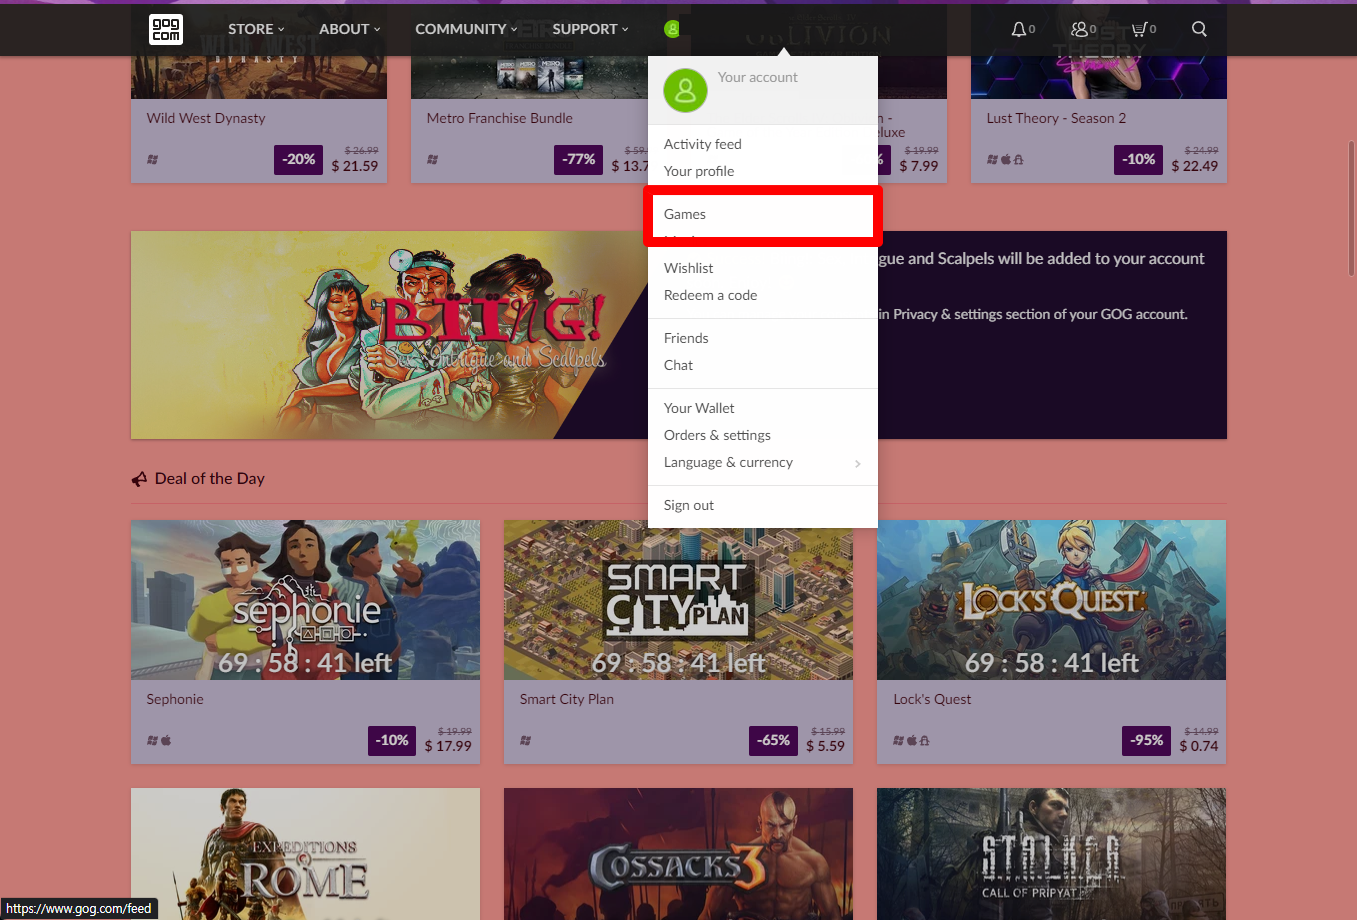Click the -10% Sephonie discount badge
The image size is (1357, 920).
click(x=392, y=740)
